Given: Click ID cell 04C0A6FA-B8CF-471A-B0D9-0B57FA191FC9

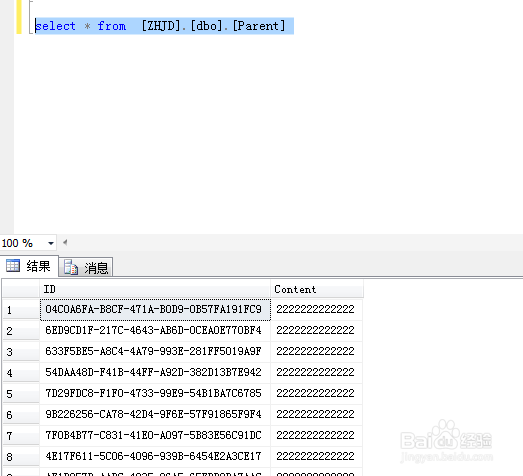Looking at the screenshot, I should (x=155, y=310).
